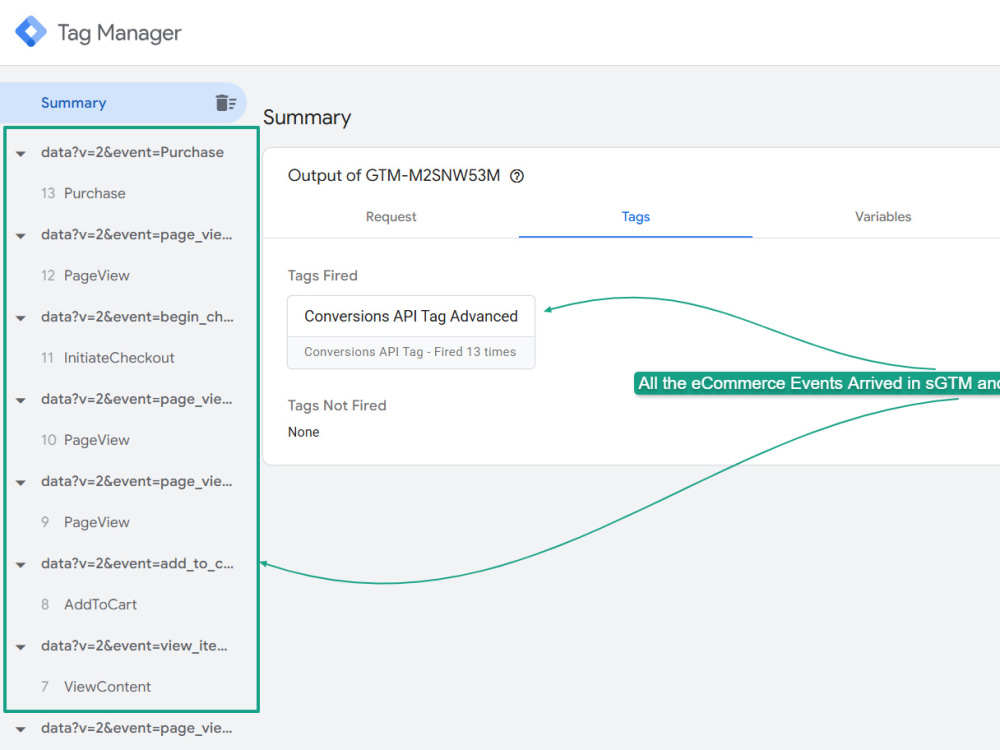This screenshot has width=1000, height=750.
Task: Click the 'Tags Not Fired' section label
Action: [x=337, y=406]
